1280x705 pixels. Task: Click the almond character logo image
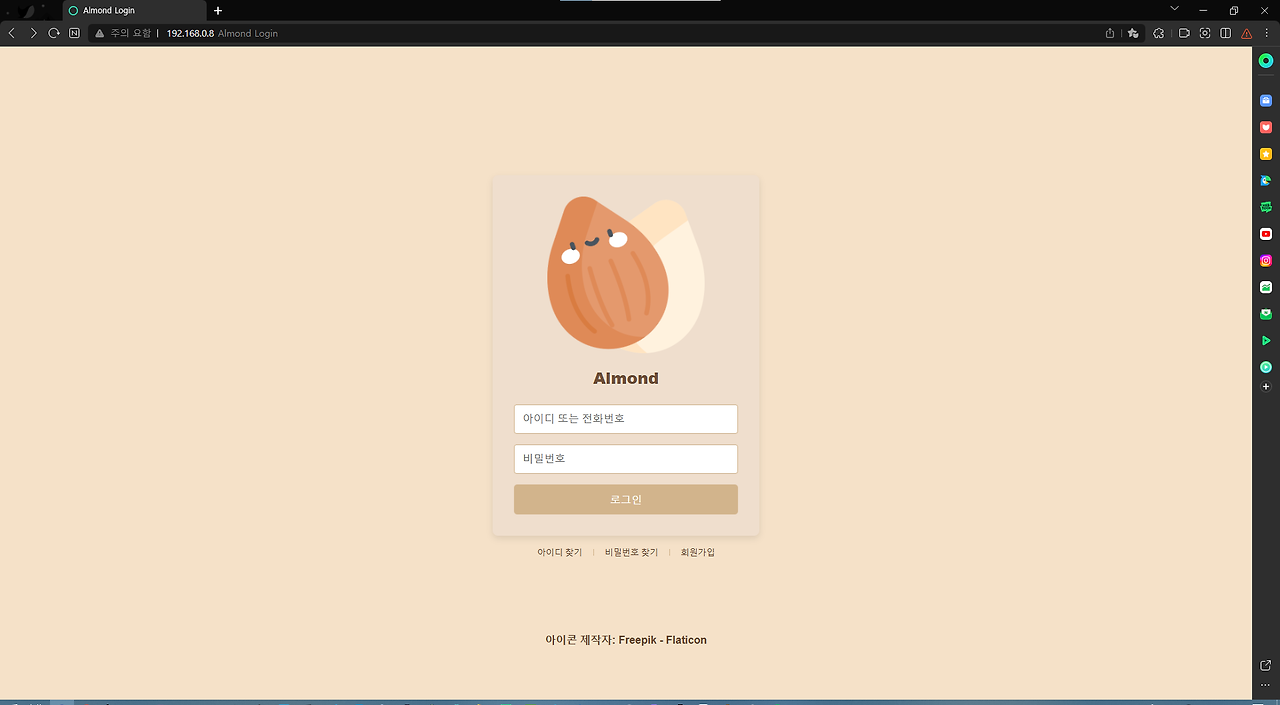(626, 274)
